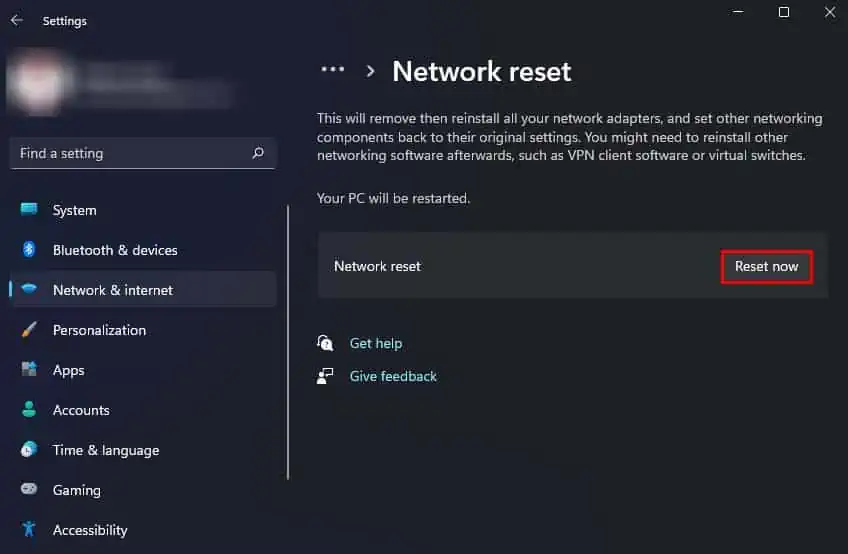Screen dimensions: 848x554
Task: Expand the breadcrumb ellipsis menu
Action: [x=332, y=70]
